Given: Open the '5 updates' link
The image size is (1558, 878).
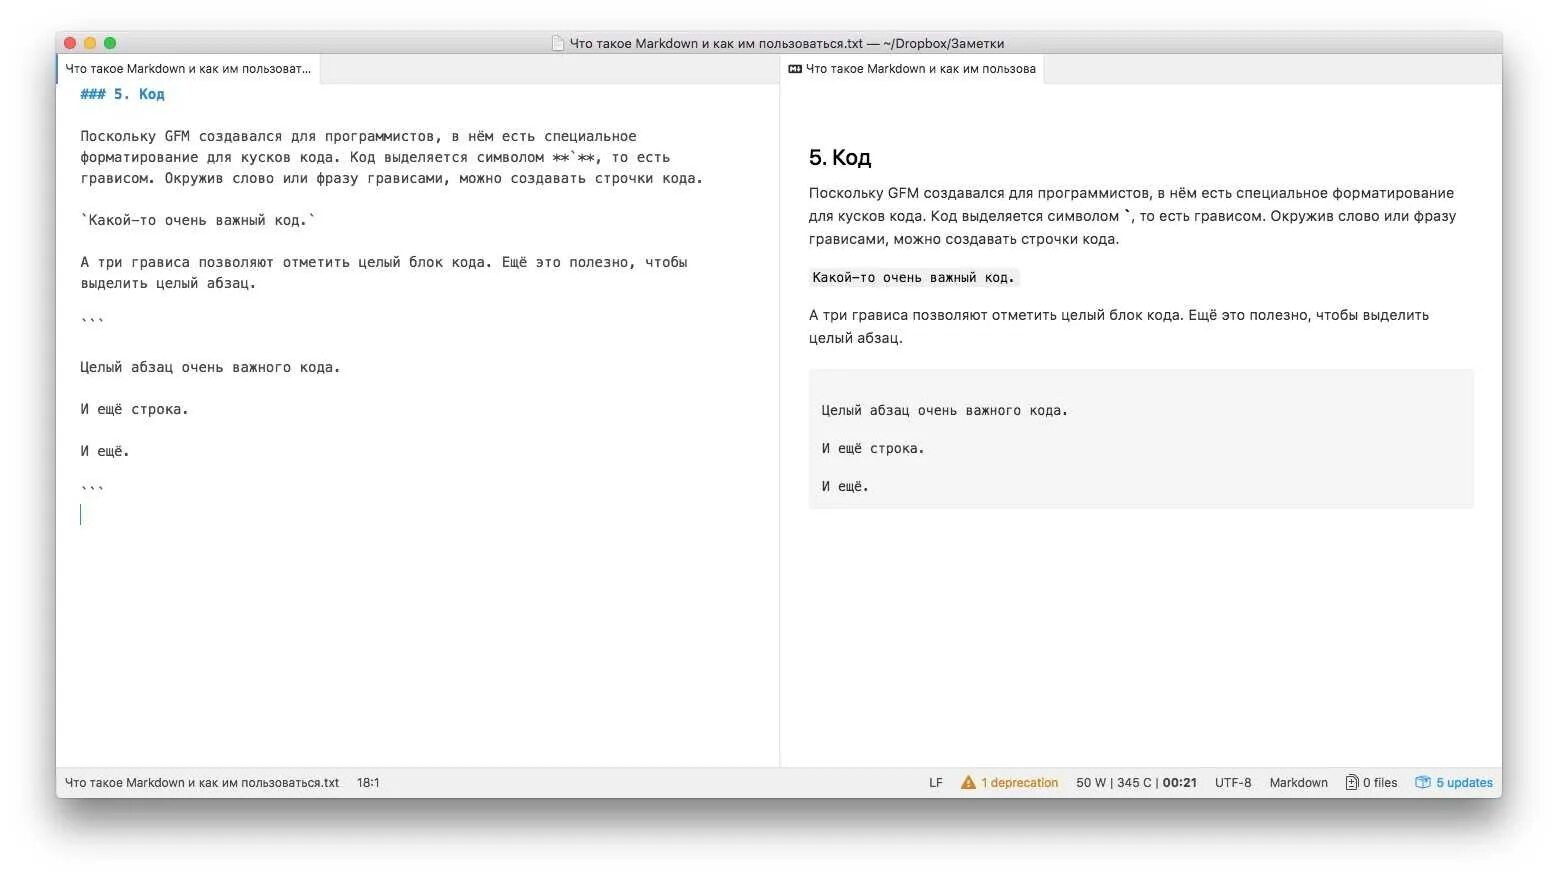Looking at the screenshot, I should point(1464,783).
